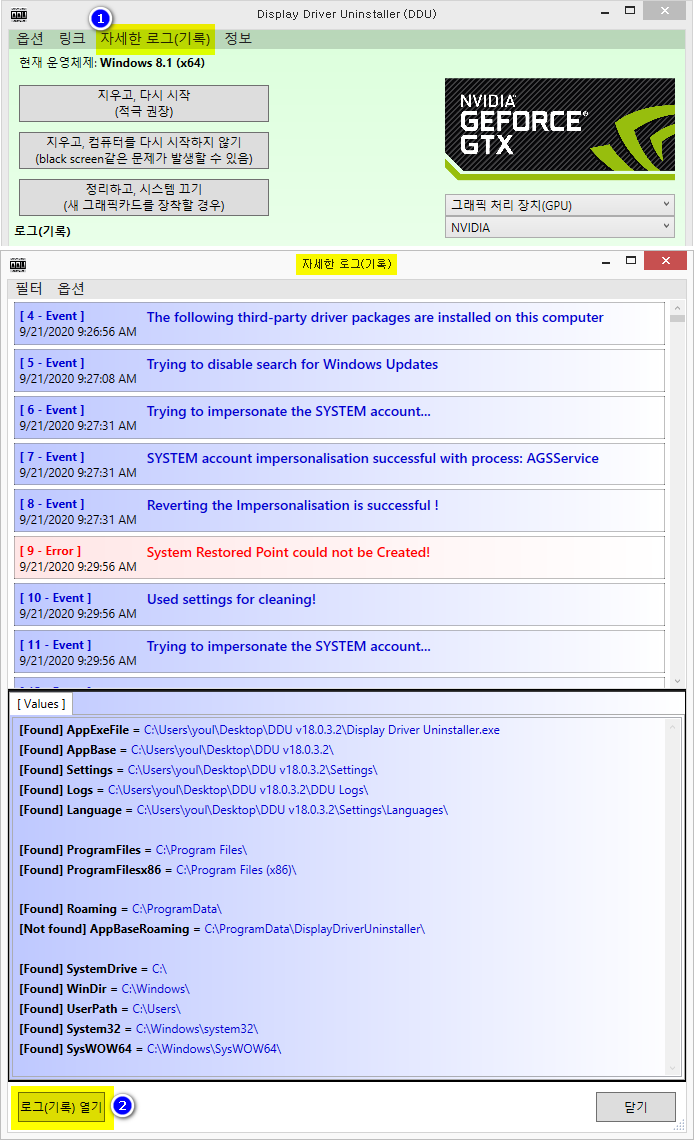Viewport: 694px width, 1140px height.
Task: Select event 8 Reverting Impersonalisation row
Action: click(339, 511)
